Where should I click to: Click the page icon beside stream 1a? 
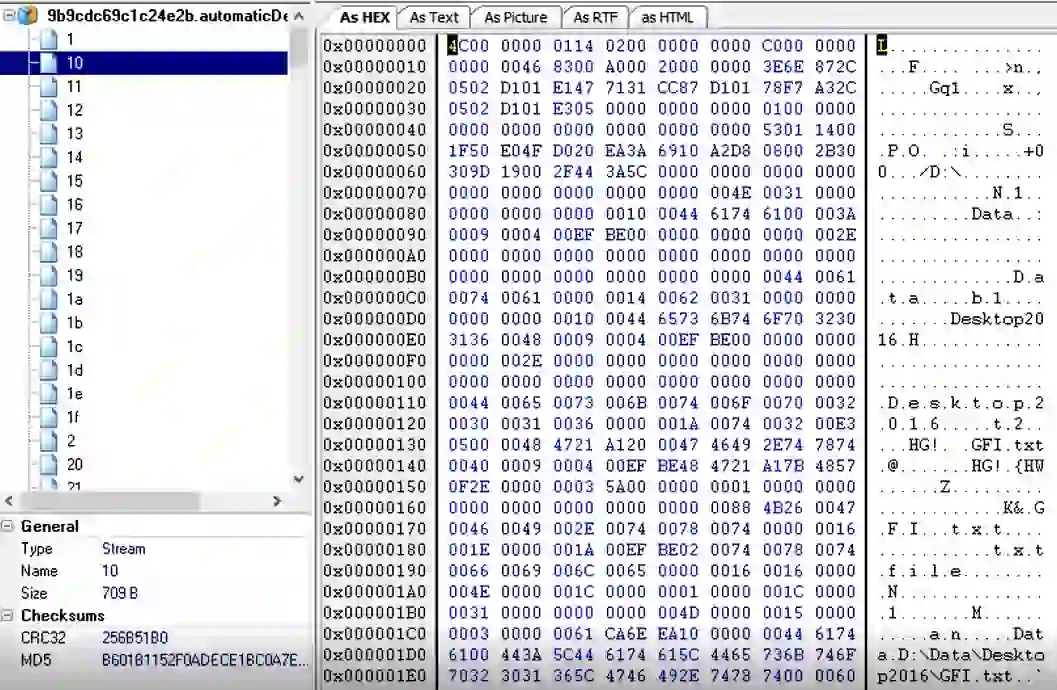(49, 299)
